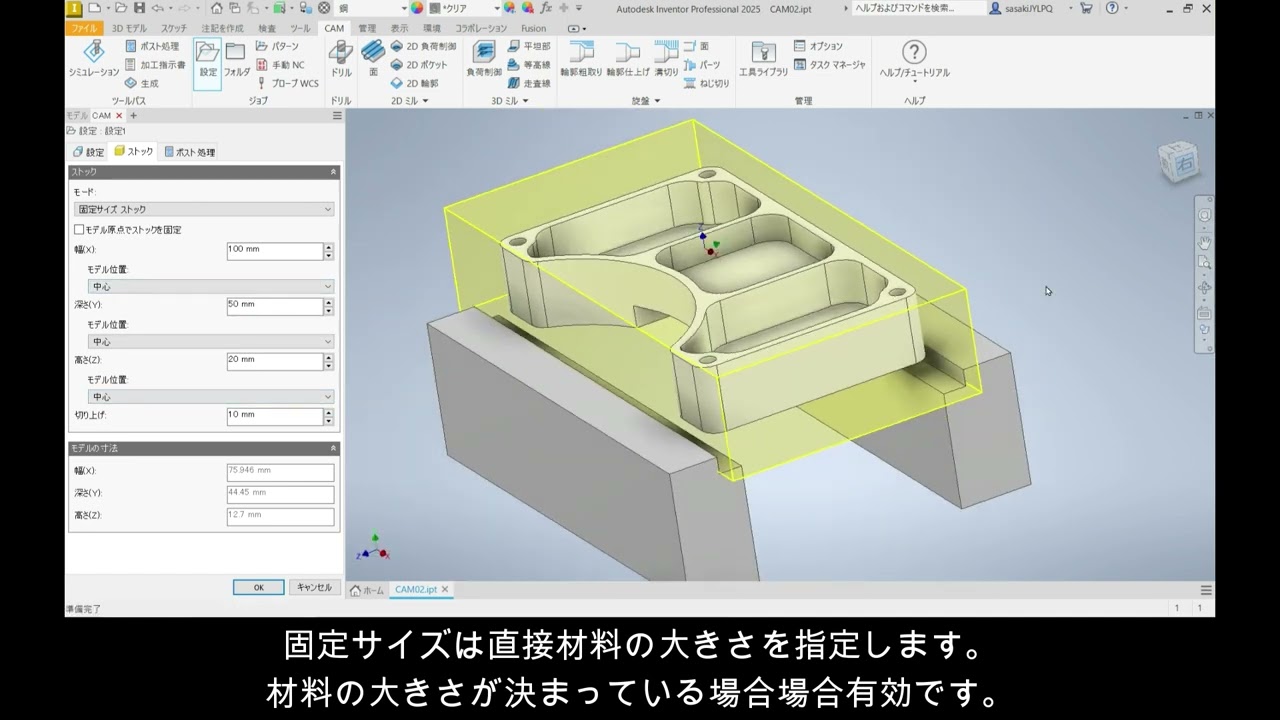The height and width of the screenshot is (720, 1280).
Task: Open the モード dropdown 固定サイズ ストック
Action: 204,209
